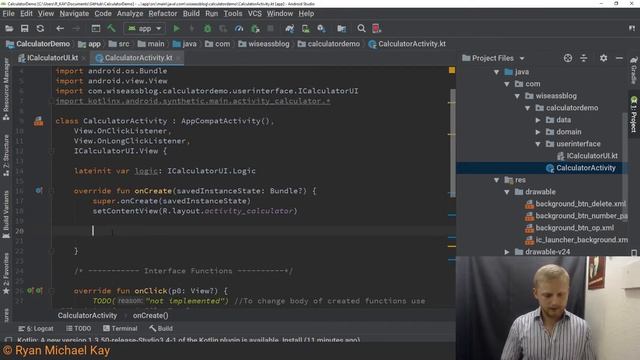Viewport: 640px width, 360px height.
Task: Click the Open folder toolbar icon
Action: [x=9, y=29]
